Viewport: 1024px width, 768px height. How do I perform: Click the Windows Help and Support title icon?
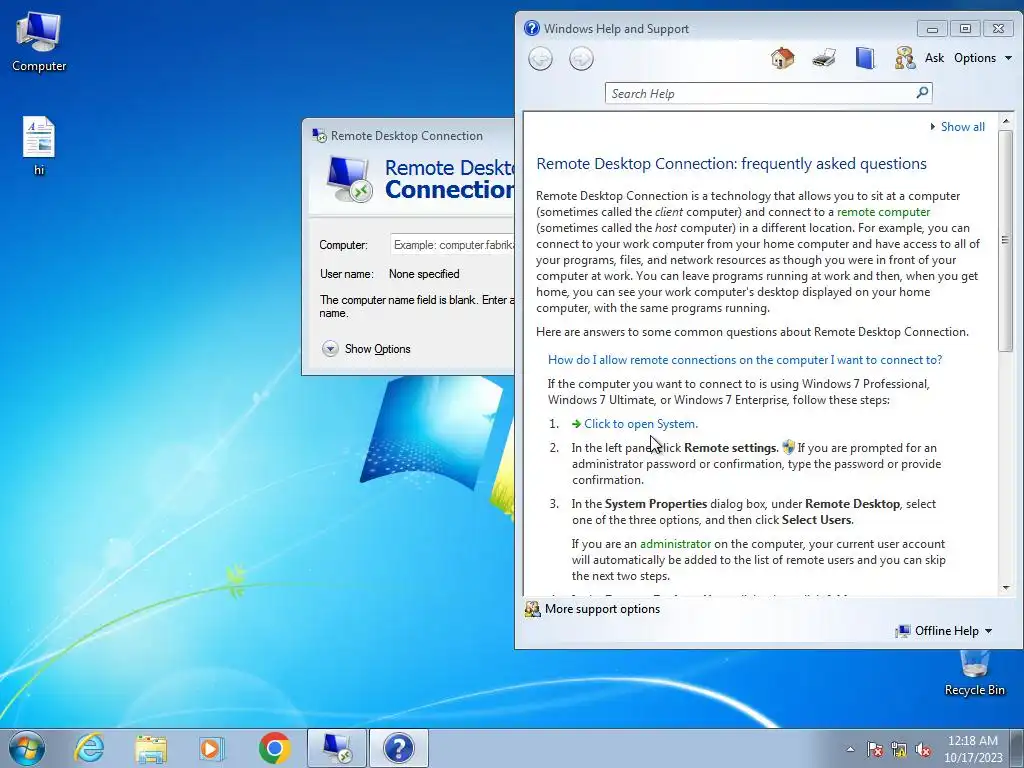[x=532, y=28]
